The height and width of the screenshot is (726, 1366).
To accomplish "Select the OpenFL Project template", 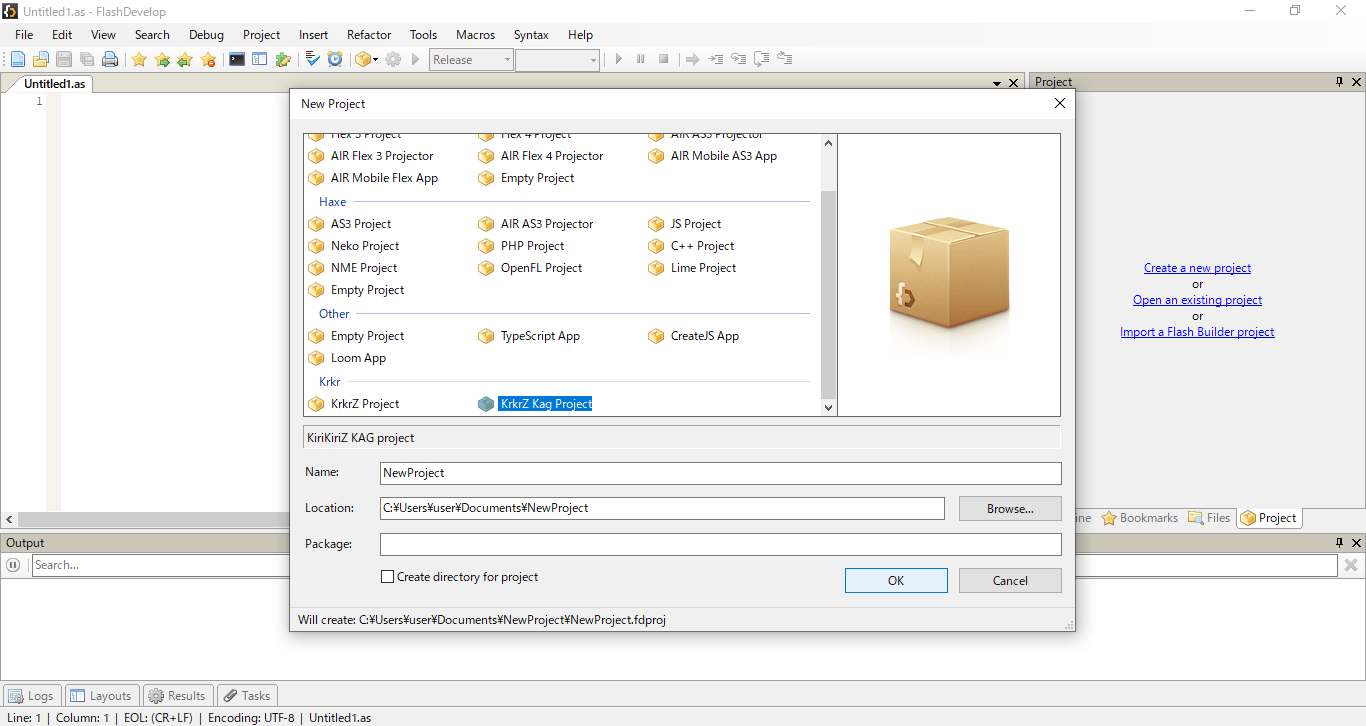I will point(541,268).
